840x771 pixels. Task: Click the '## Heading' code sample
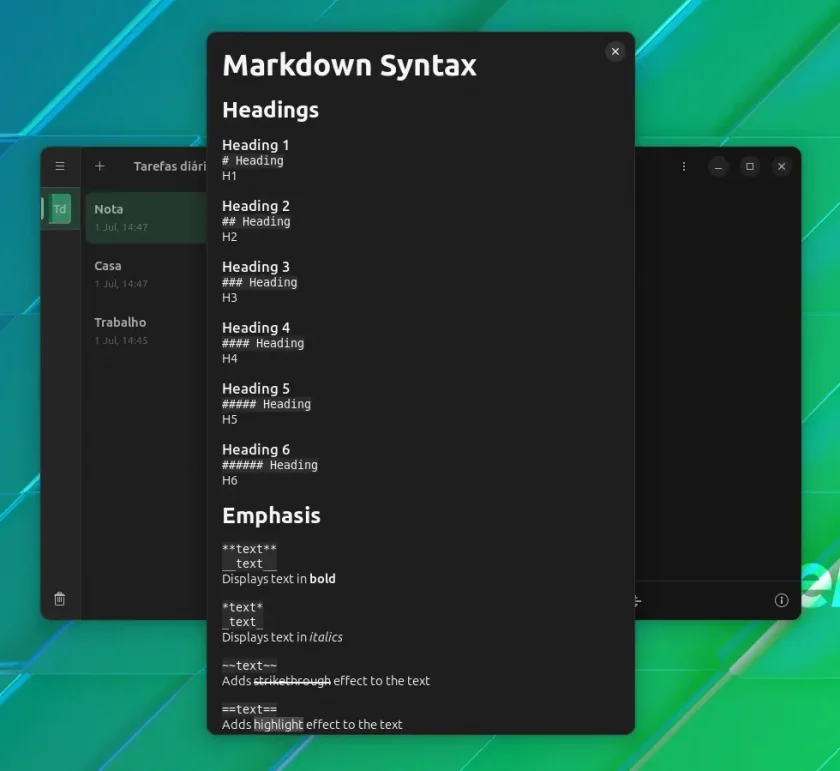(256, 221)
